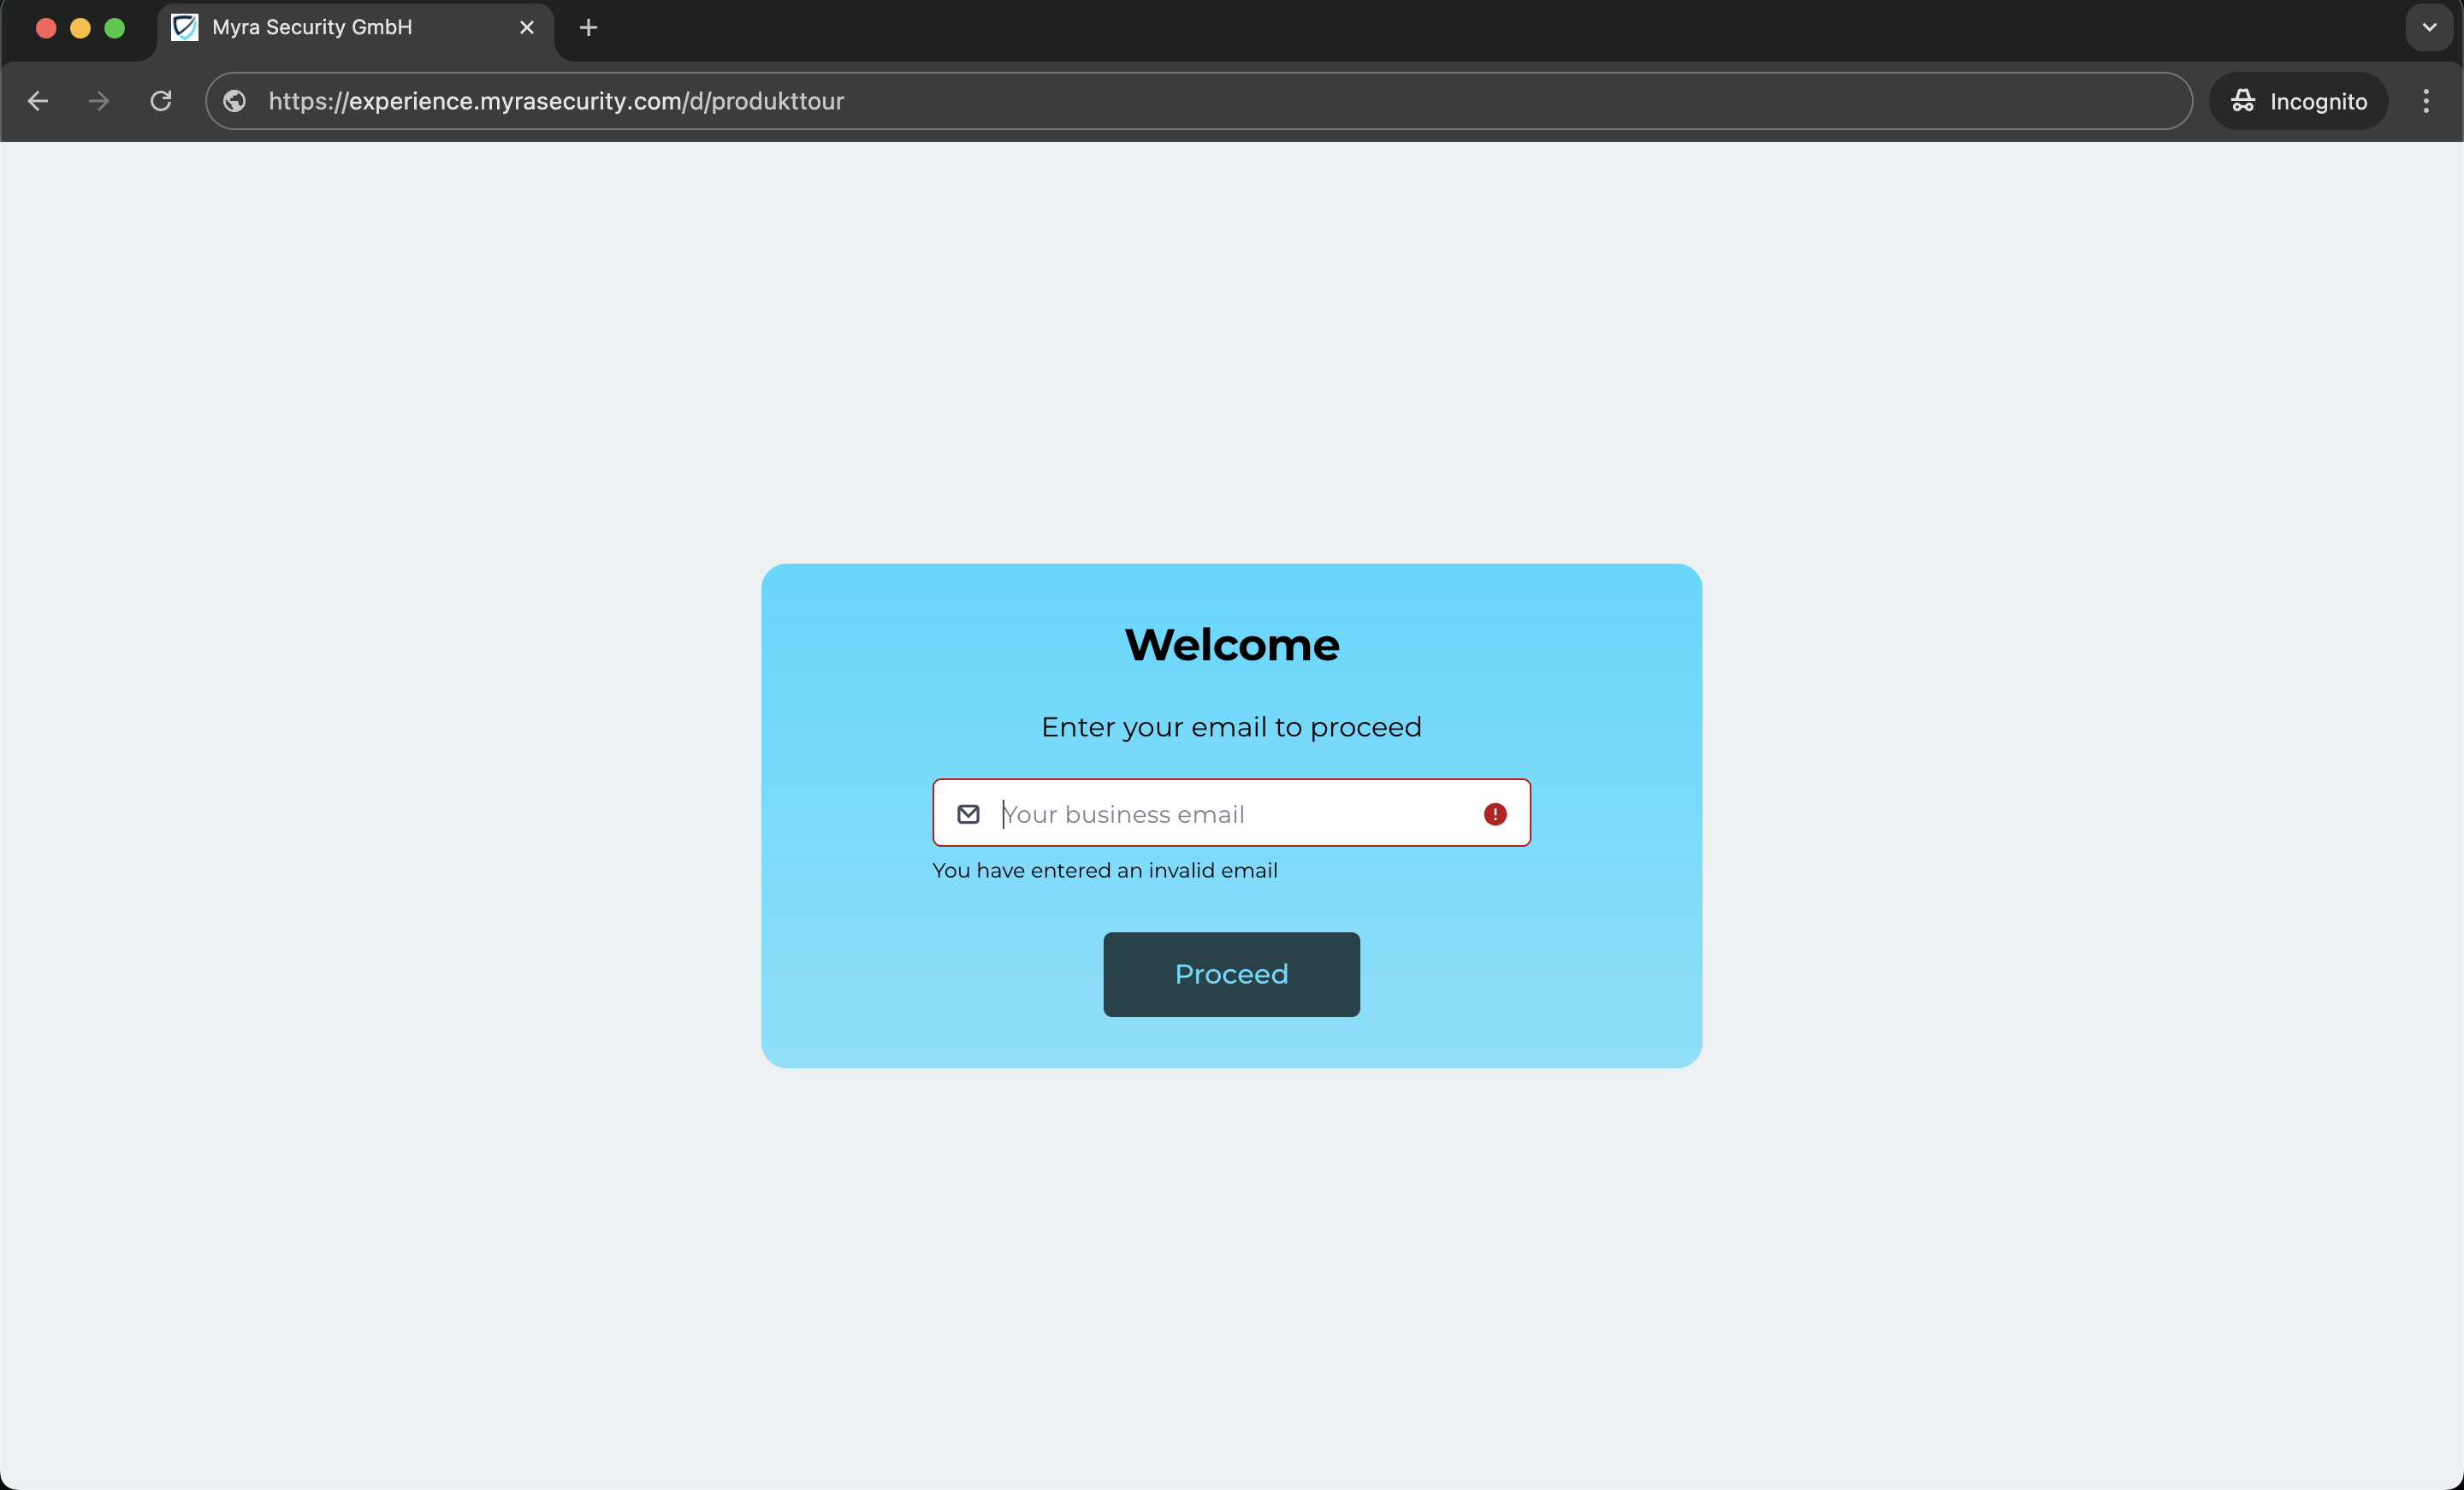Click the yellow macOS minimize button
Screen dimensions: 2464x1490
pyautogui.click(x=80, y=28)
